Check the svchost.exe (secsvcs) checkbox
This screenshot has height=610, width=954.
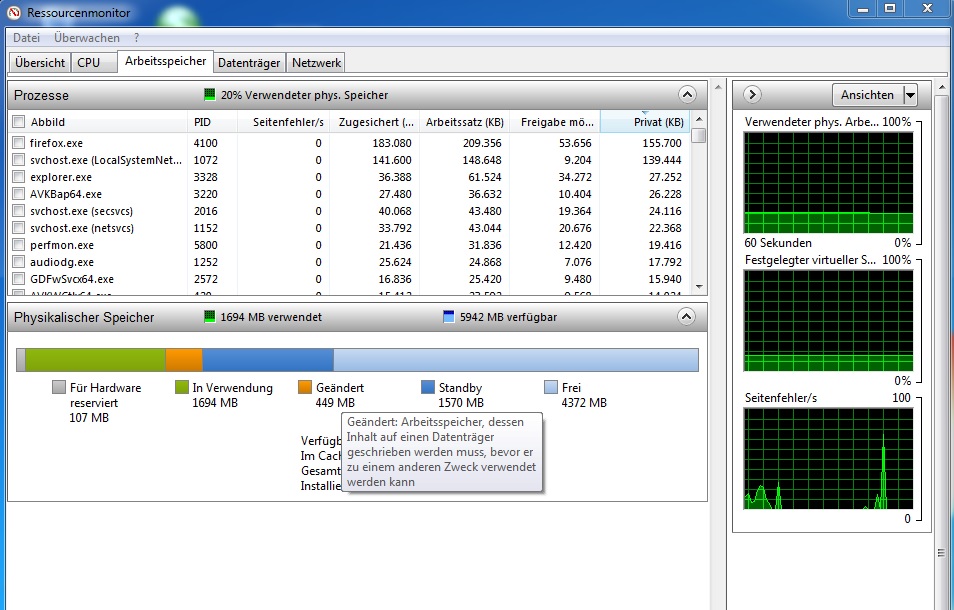(x=19, y=210)
